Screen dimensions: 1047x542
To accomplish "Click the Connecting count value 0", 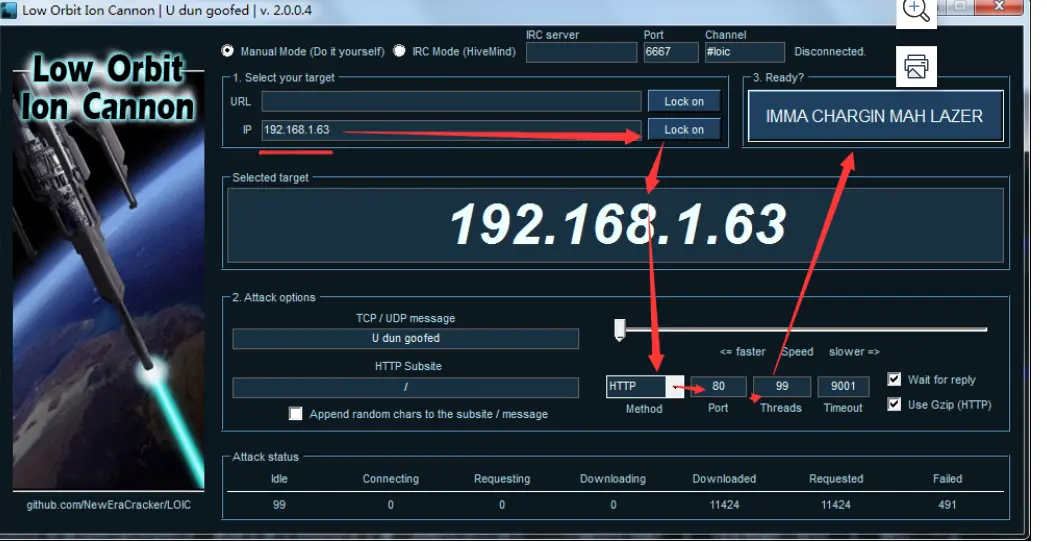I will tap(391, 505).
